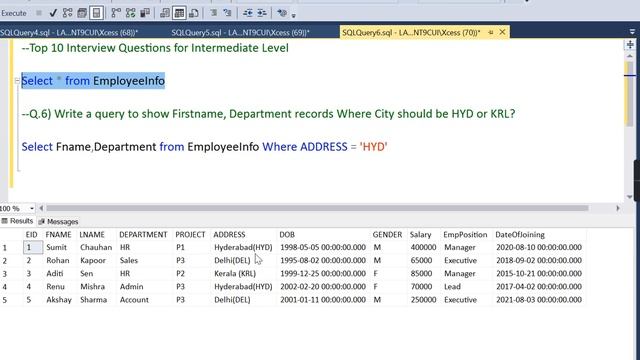Uncomment the selected lines
This screenshot has height=360, width=640.
[227, 13]
